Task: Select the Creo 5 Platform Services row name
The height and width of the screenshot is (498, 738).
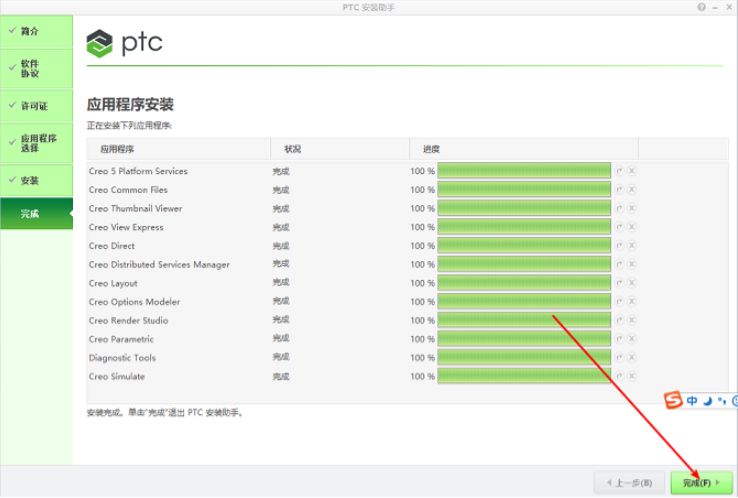Action: pyautogui.click(x=138, y=171)
